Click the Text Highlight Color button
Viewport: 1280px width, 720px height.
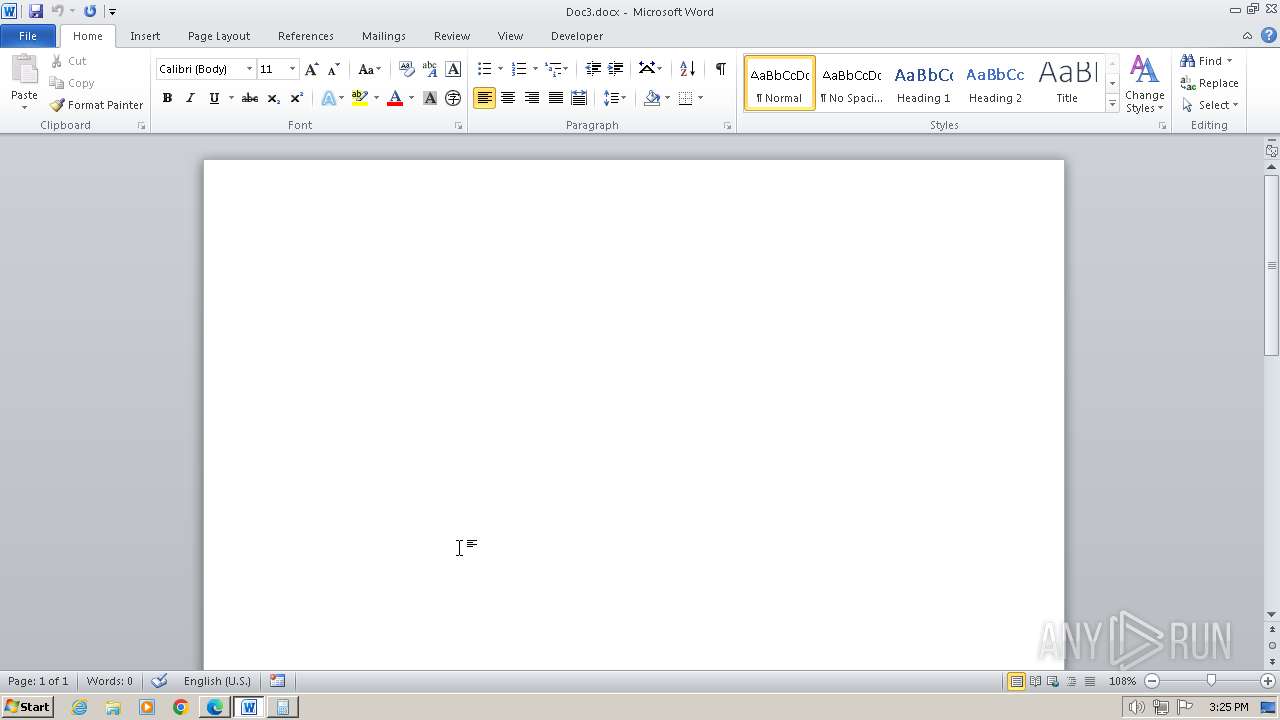coord(360,98)
